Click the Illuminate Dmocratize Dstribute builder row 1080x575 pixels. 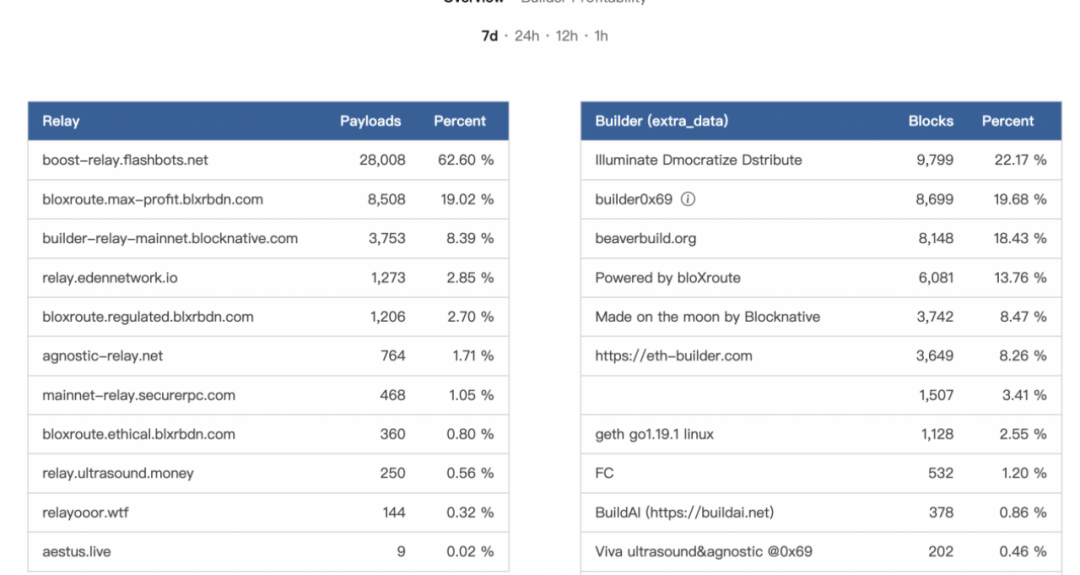(x=698, y=160)
